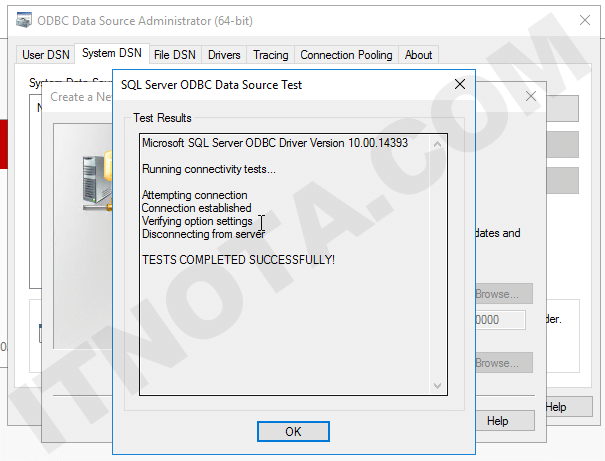Click the text field containing 0000
Image resolution: width=605 pixels, height=461 pixels.
(497, 320)
